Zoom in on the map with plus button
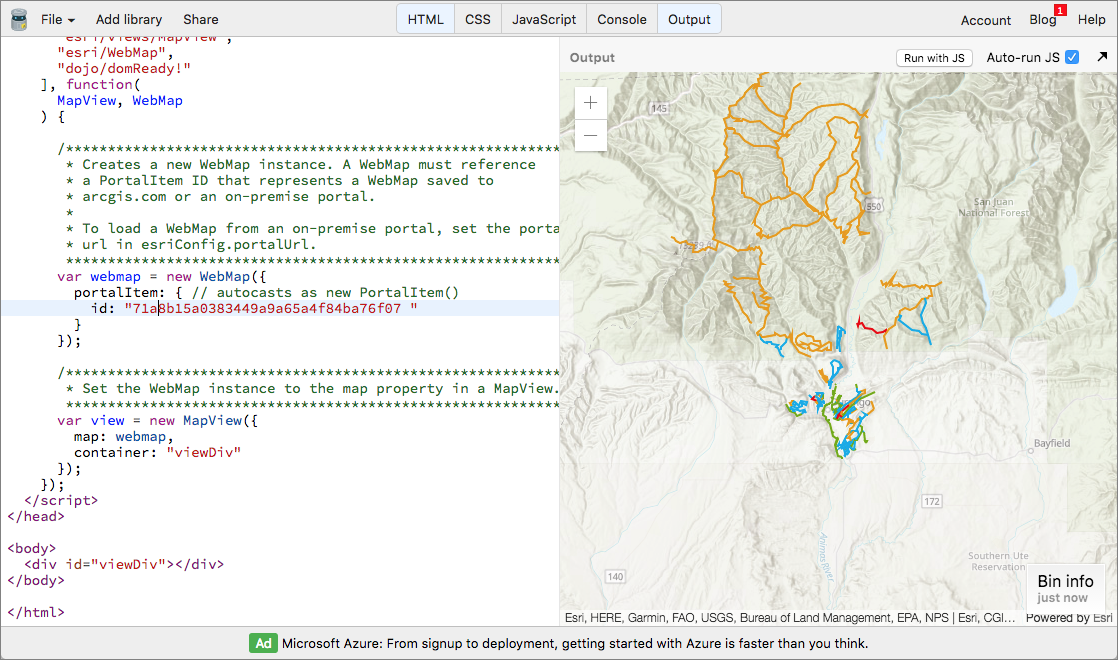1118x660 pixels. coord(590,103)
